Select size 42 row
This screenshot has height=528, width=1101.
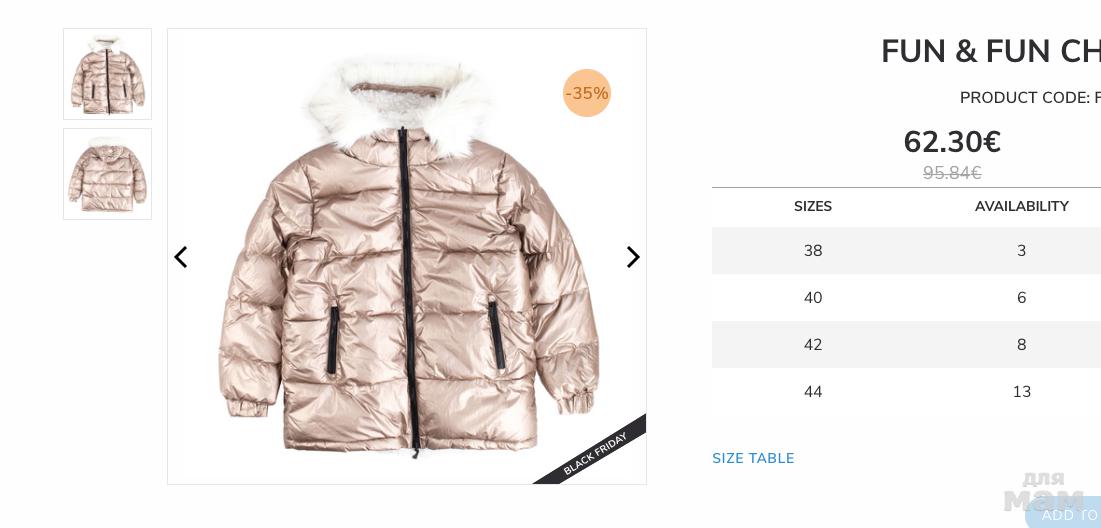906,345
